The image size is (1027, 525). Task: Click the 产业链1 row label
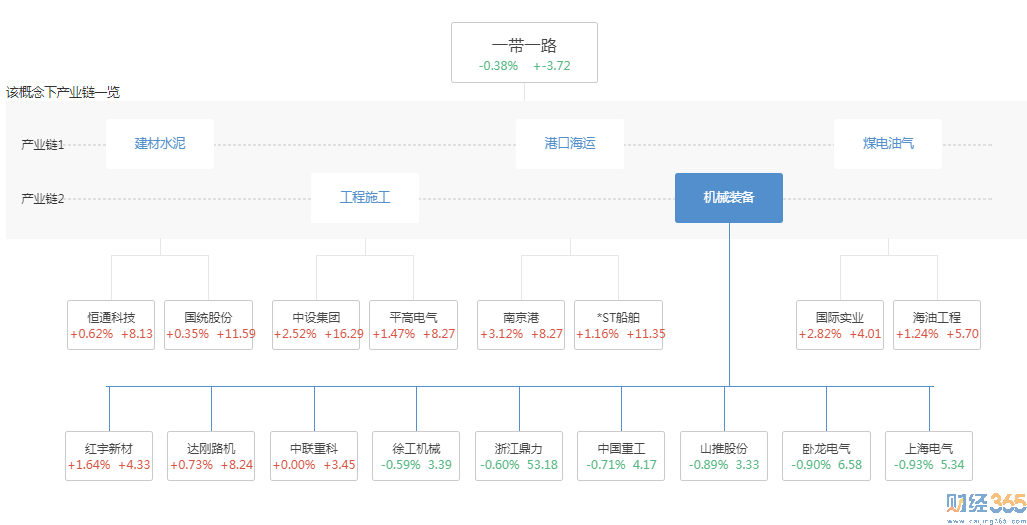(x=43, y=145)
